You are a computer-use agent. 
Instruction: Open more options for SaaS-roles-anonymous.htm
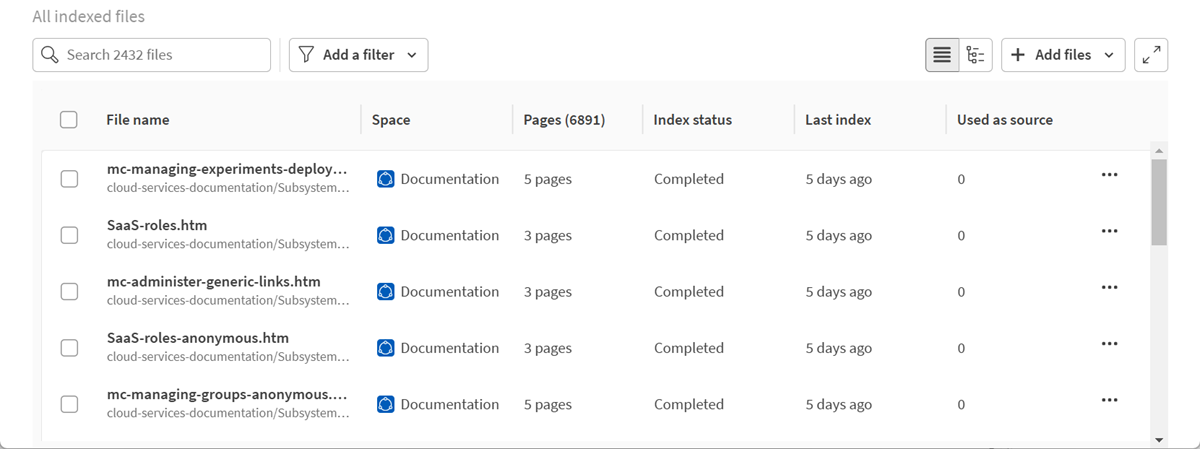tap(1108, 344)
